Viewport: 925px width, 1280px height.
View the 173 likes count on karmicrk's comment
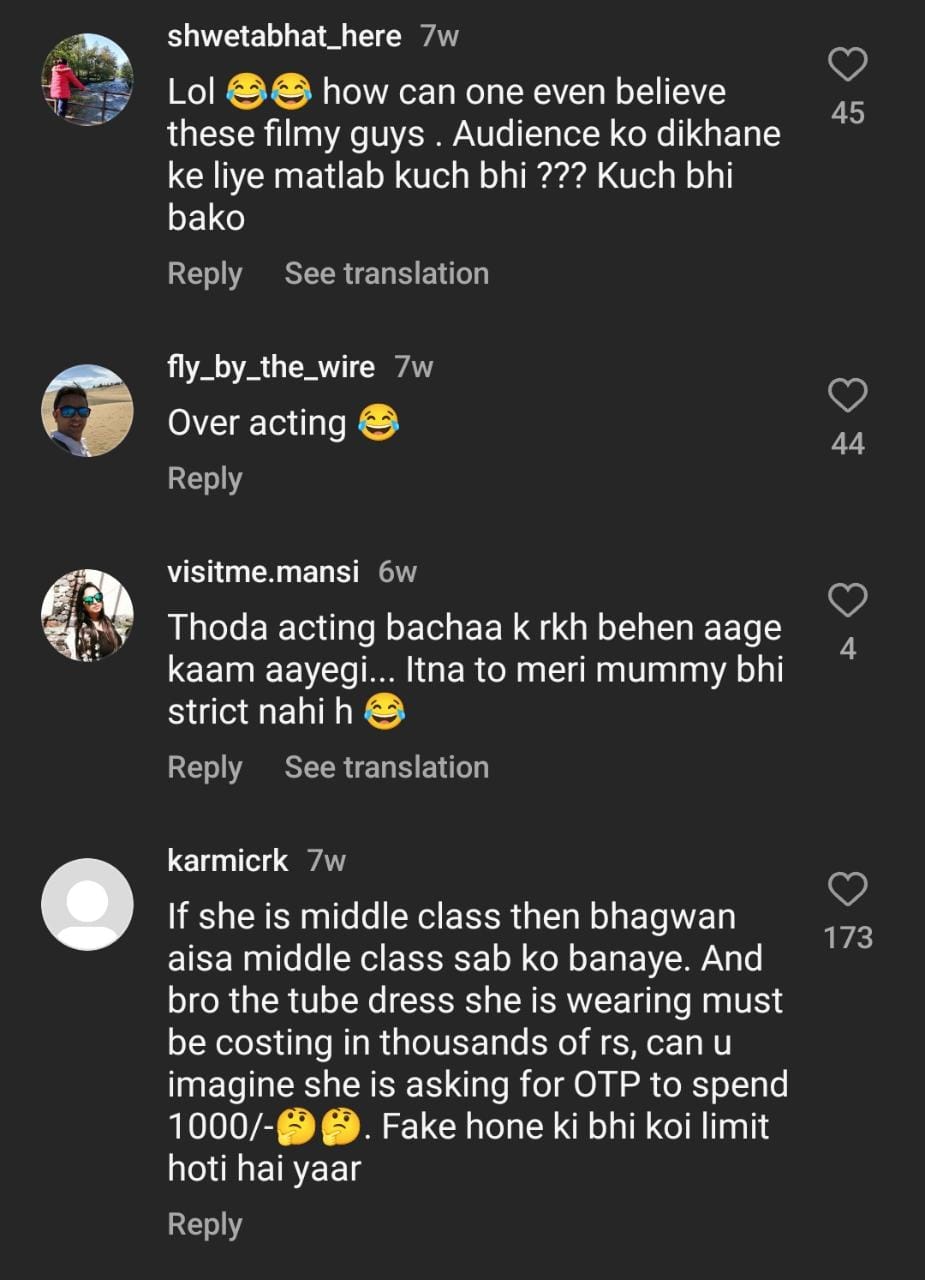point(847,938)
